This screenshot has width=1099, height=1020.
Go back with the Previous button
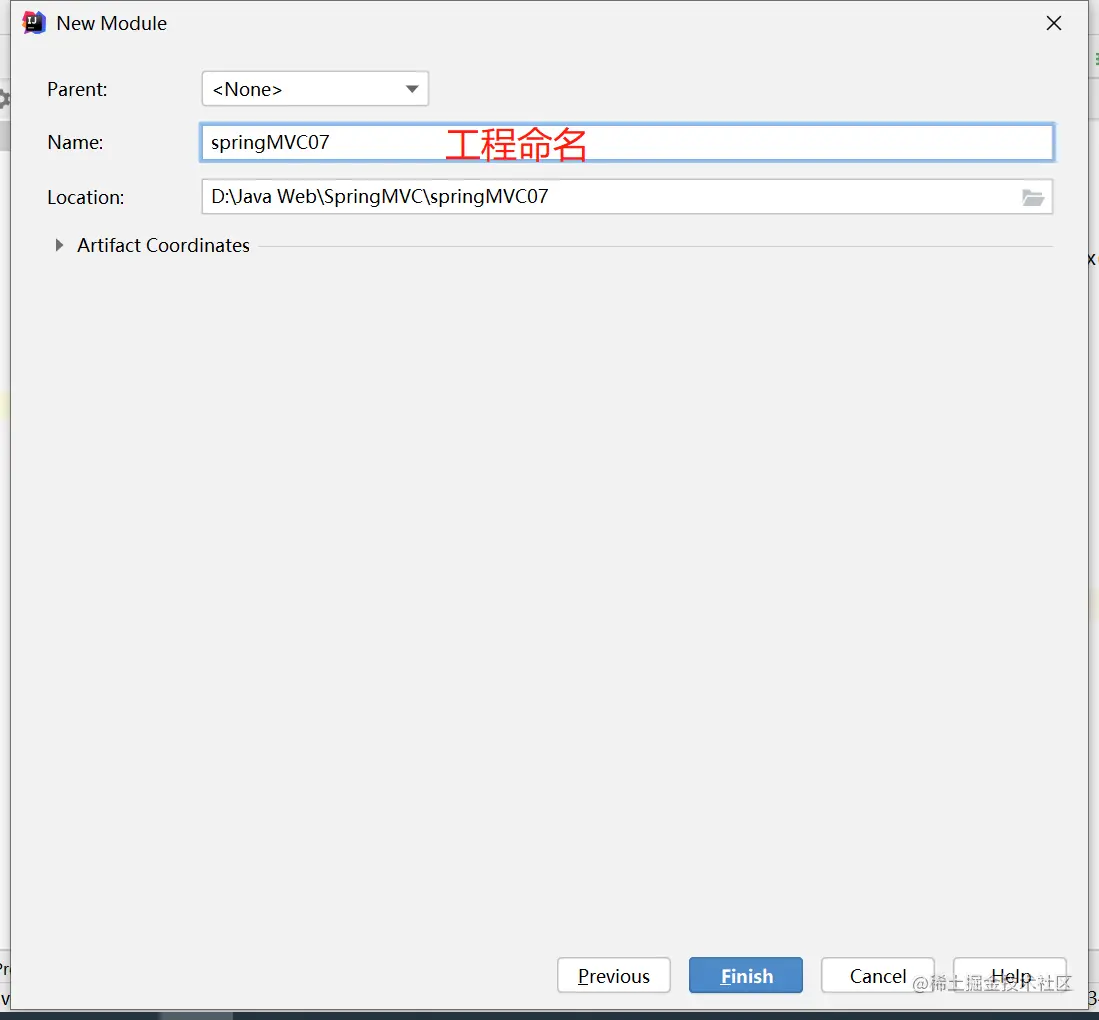tap(613, 975)
